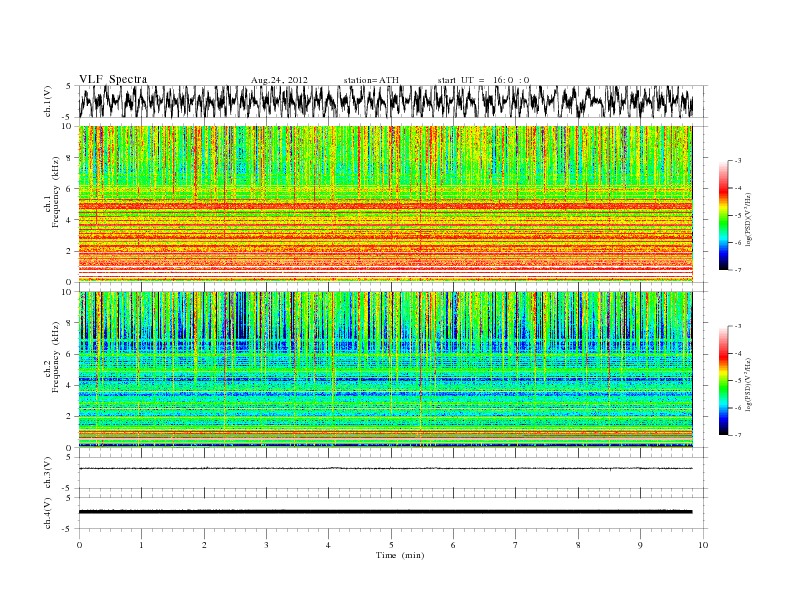This screenshot has height=612, width=792.
Task: Click the "6" kHz tick on ch.2 spectrogram
Action: pyautogui.click(x=69, y=354)
